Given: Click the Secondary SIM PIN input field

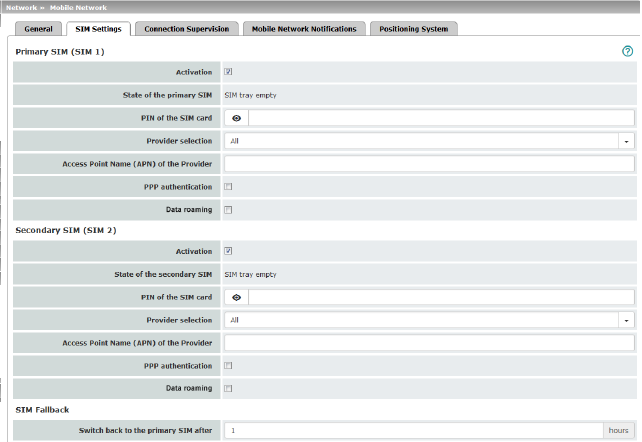Looking at the screenshot, I should [x=441, y=298].
